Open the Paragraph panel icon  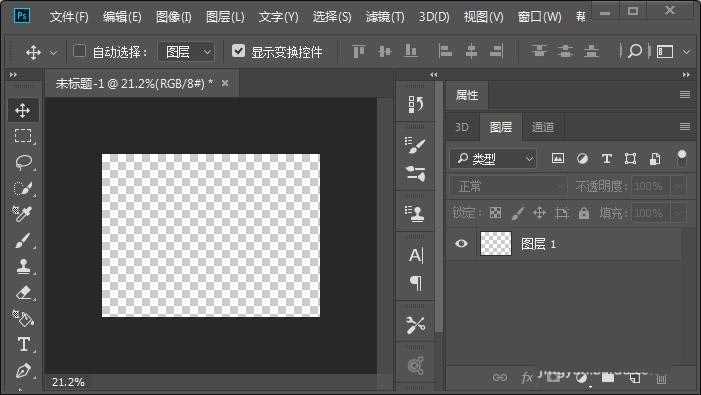pyautogui.click(x=416, y=282)
